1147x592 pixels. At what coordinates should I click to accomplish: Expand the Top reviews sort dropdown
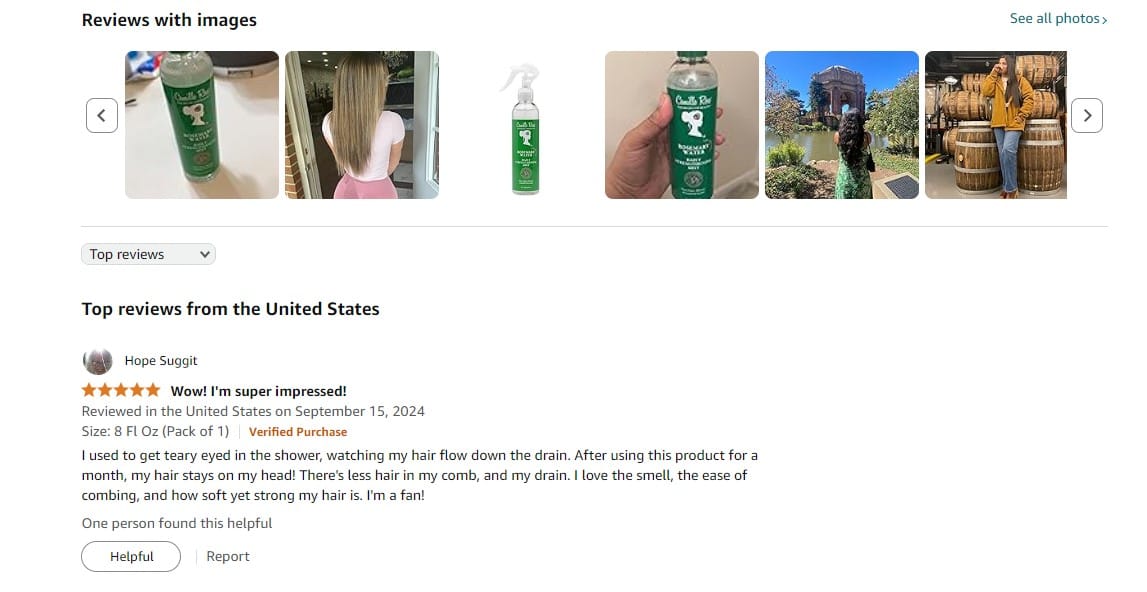(148, 254)
